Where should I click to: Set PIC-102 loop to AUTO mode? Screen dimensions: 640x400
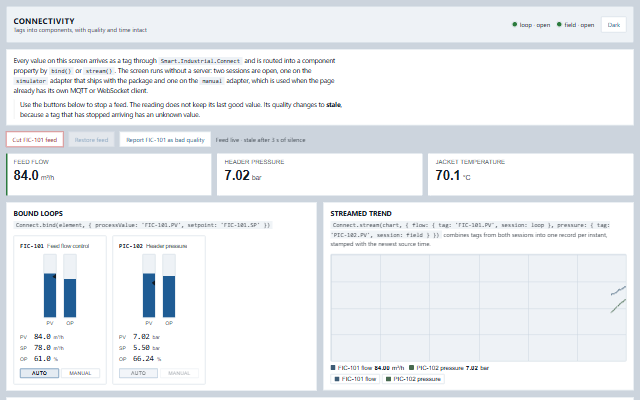point(138,373)
